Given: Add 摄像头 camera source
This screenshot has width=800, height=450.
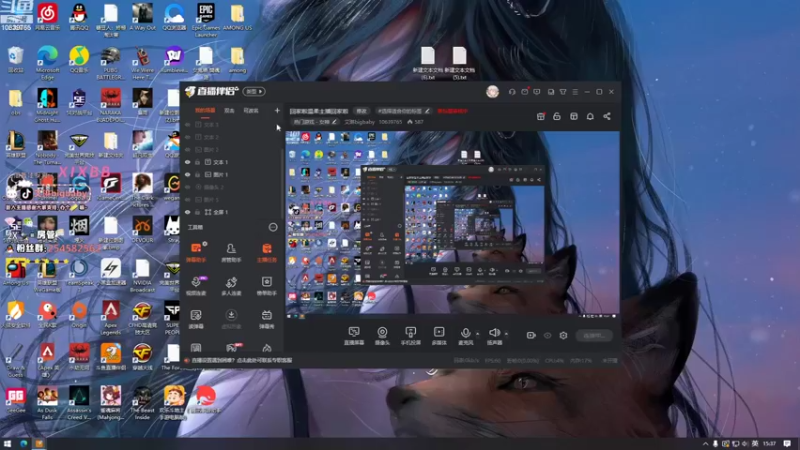Looking at the screenshot, I should [382, 336].
